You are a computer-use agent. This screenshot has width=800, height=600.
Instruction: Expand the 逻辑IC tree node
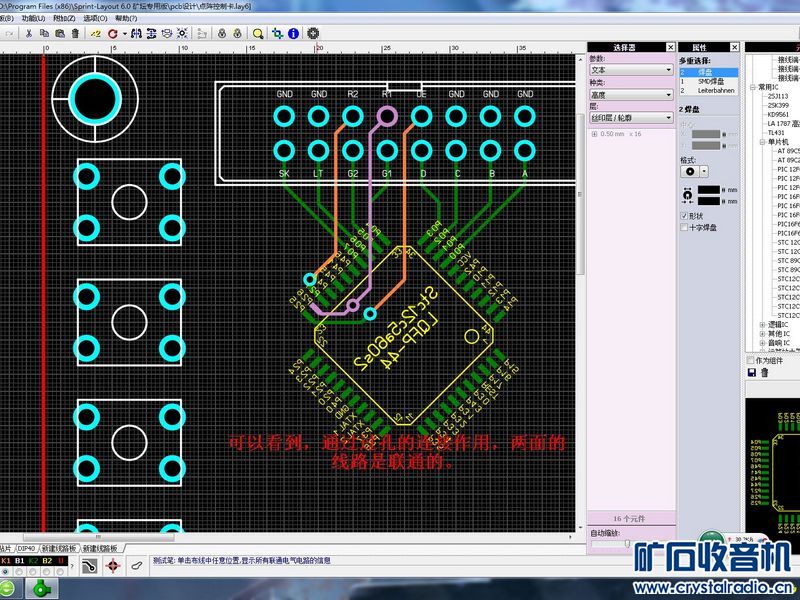(x=762, y=325)
